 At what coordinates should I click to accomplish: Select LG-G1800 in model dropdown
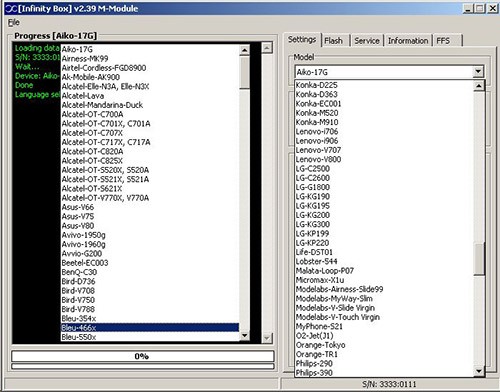pyautogui.click(x=384, y=187)
